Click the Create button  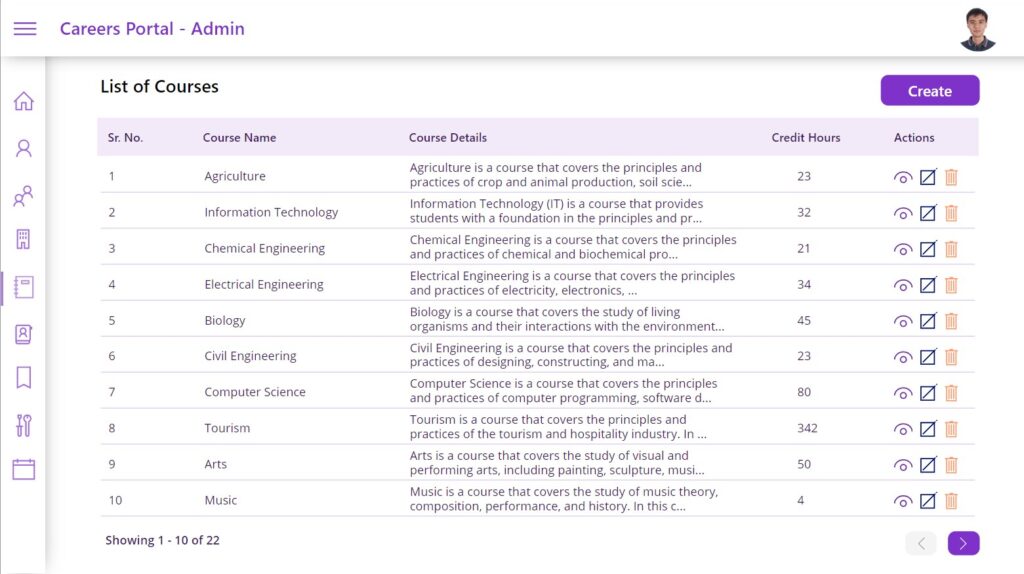point(930,90)
